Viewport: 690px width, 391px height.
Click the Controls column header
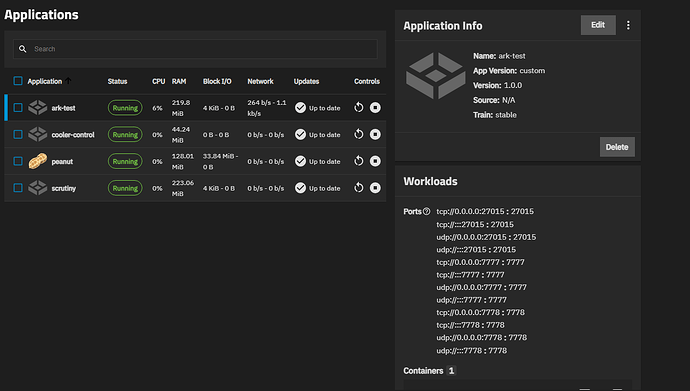(x=367, y=81)
